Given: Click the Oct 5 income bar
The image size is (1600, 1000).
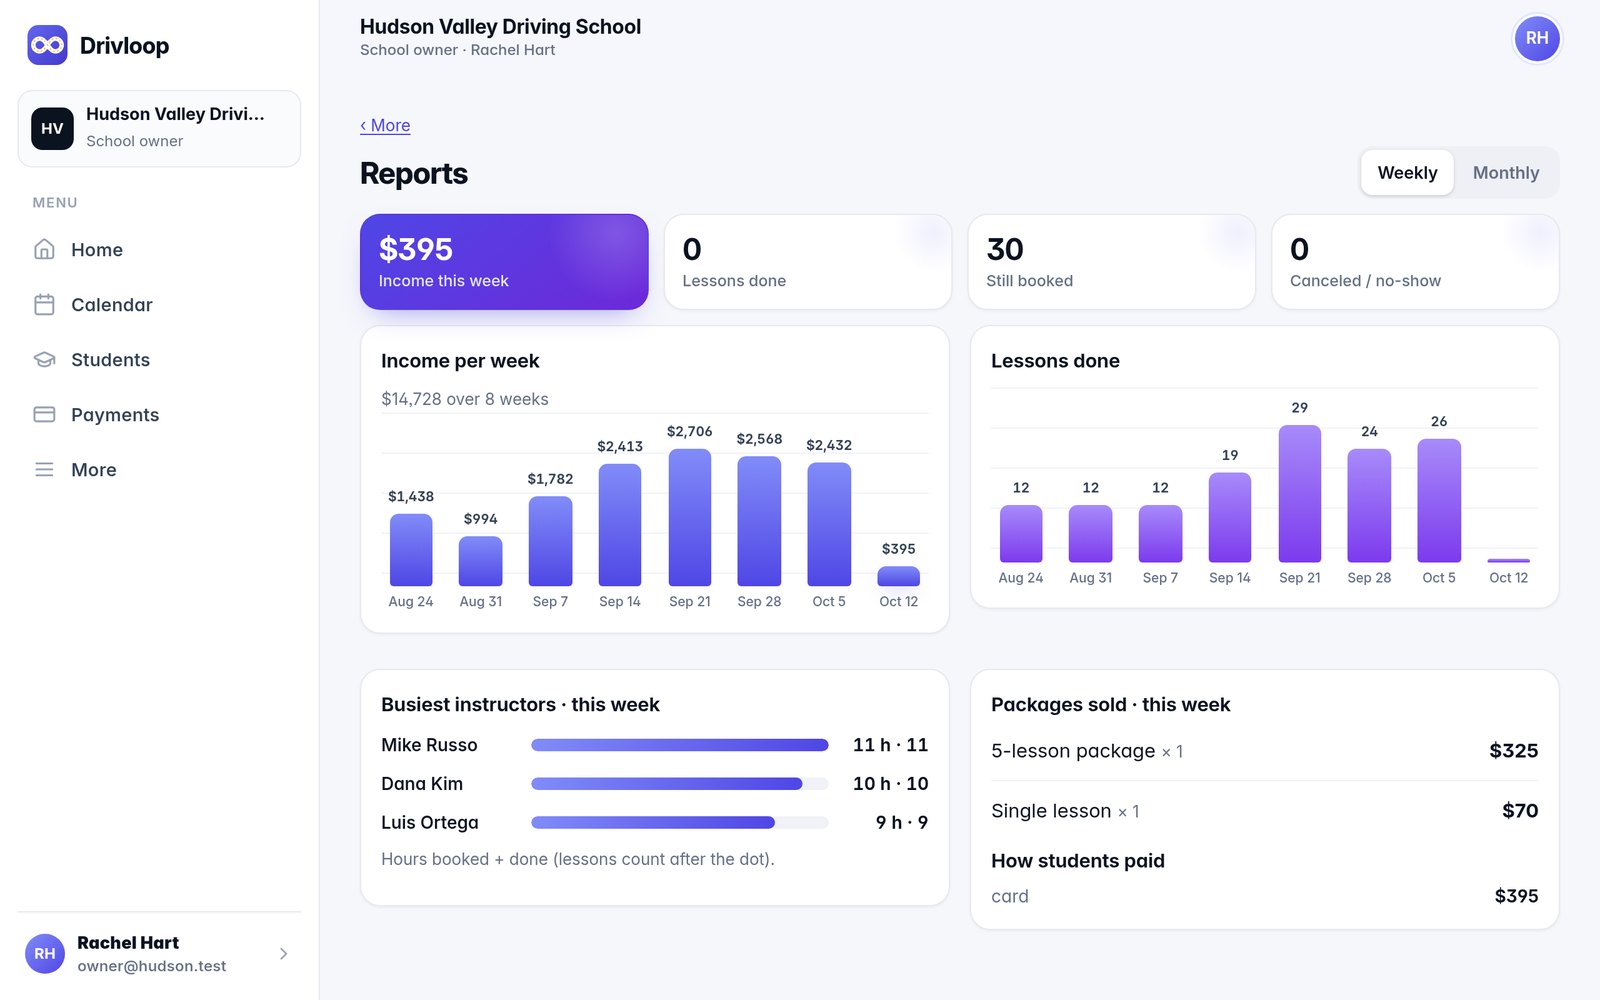Looking at the screenshot, I should 829,524.
